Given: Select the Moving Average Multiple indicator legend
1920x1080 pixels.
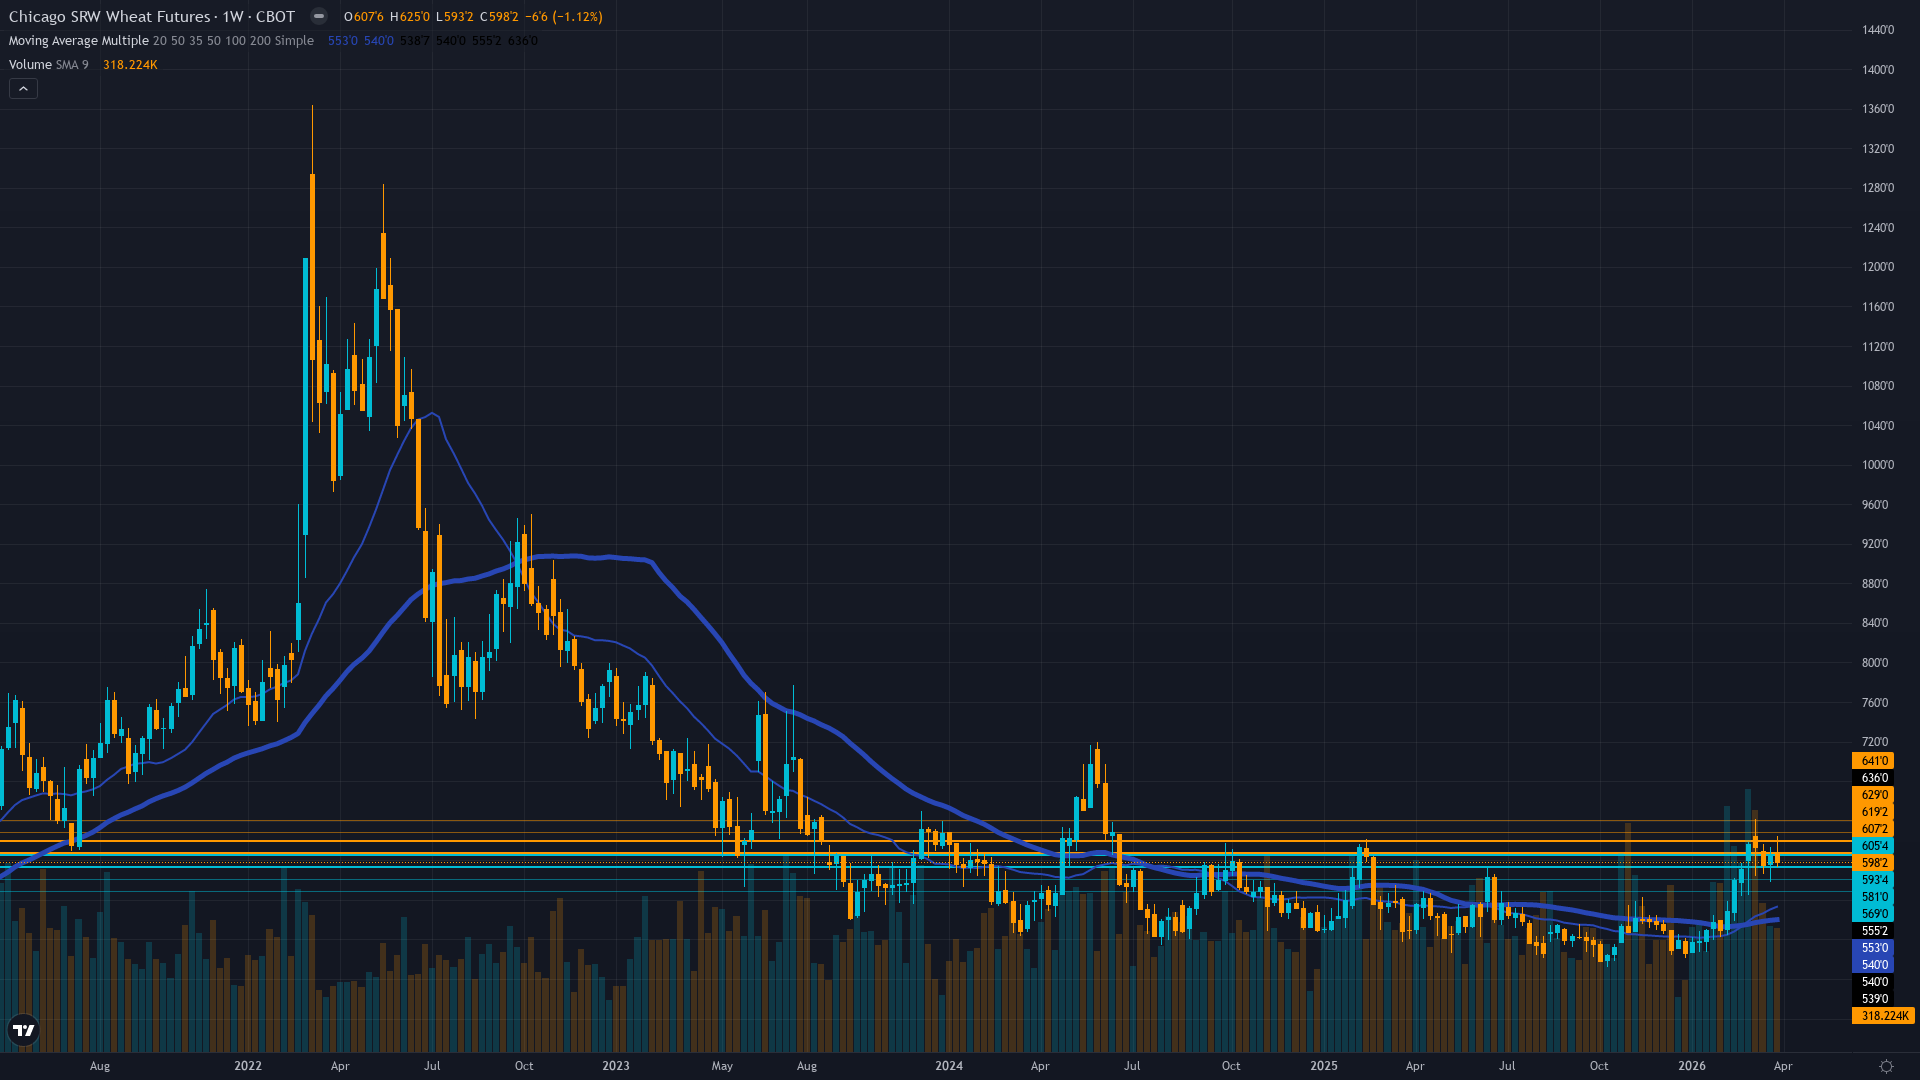Looking at the screenshot, I should click(161, 41).
